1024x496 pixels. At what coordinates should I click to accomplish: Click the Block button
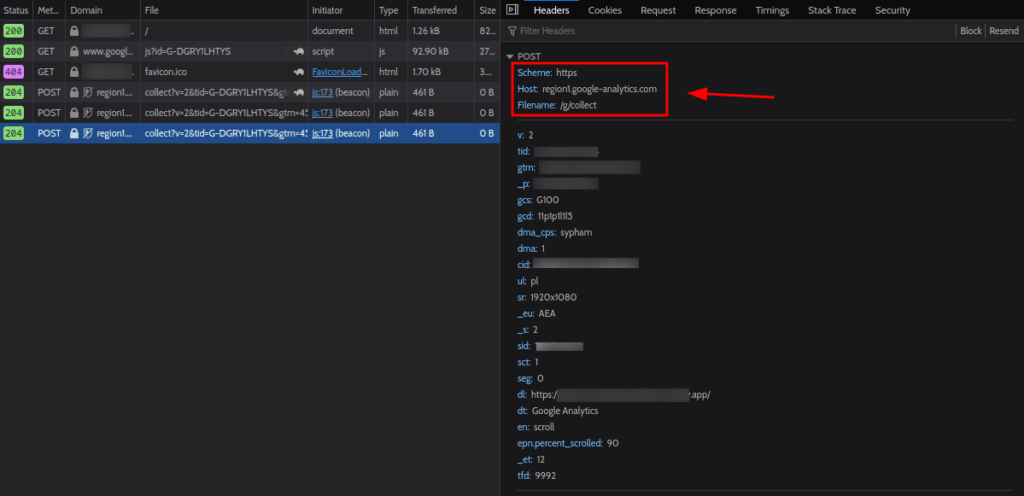click(x=970, y=31)
